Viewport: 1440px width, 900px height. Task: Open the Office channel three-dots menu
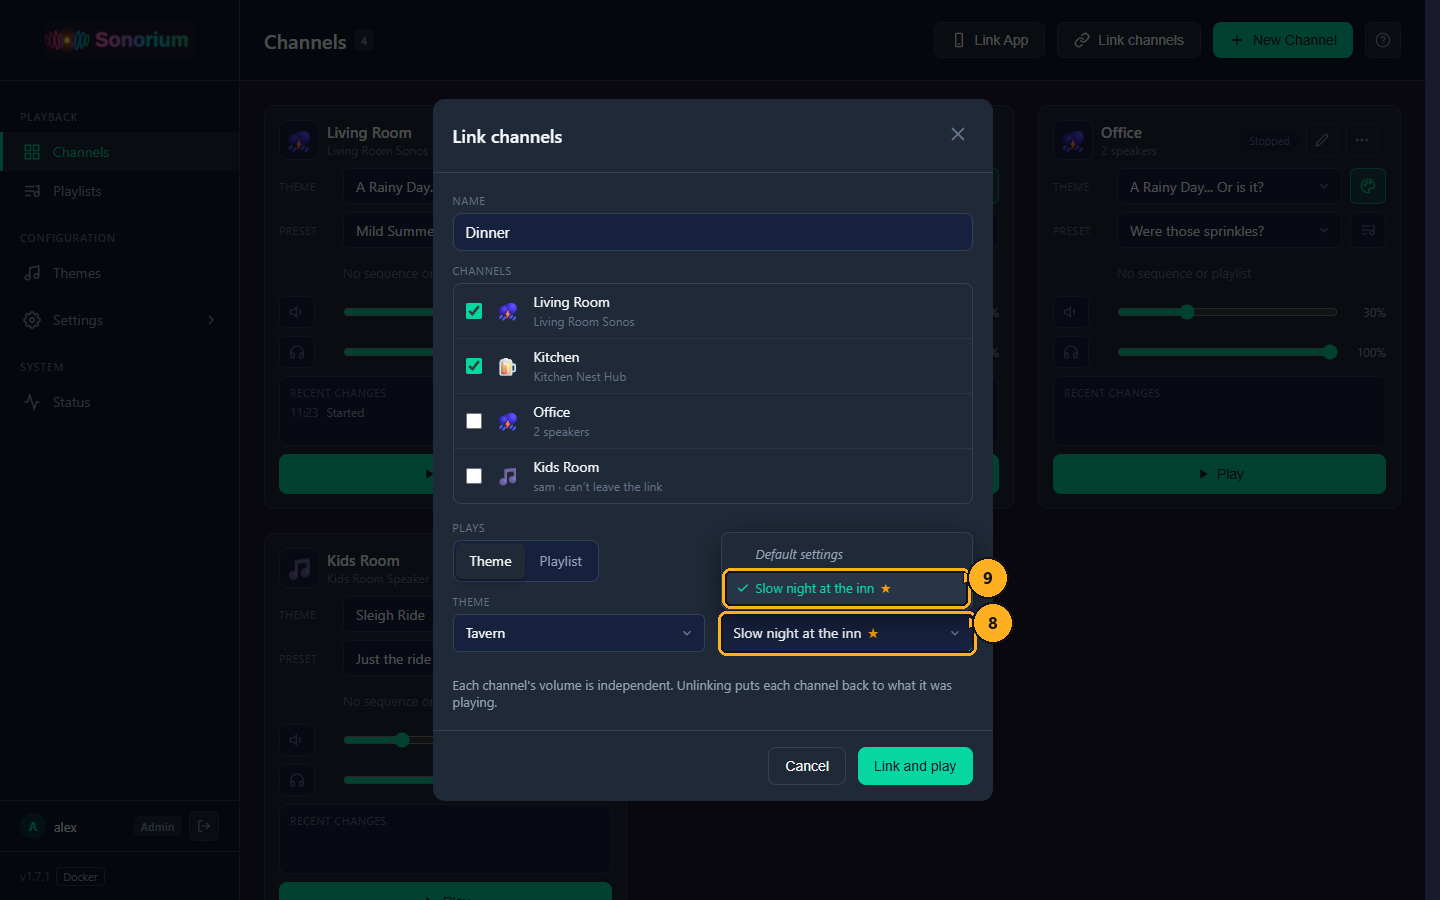(x=1362, y=140)
